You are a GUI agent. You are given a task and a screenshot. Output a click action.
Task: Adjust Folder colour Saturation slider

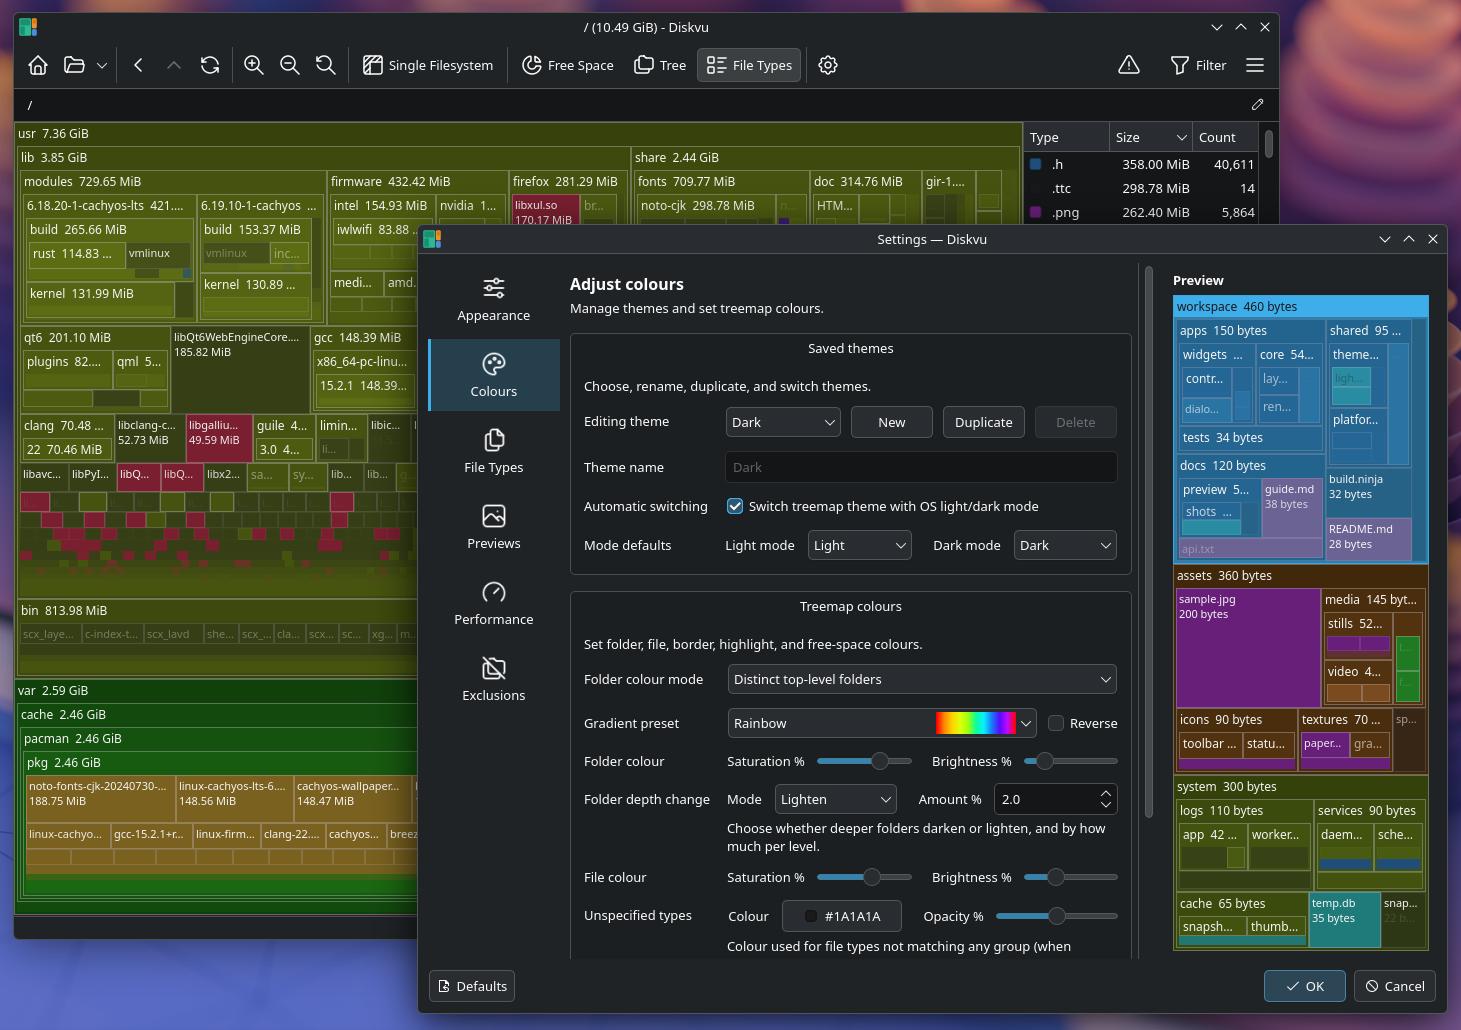pos(864,761)
